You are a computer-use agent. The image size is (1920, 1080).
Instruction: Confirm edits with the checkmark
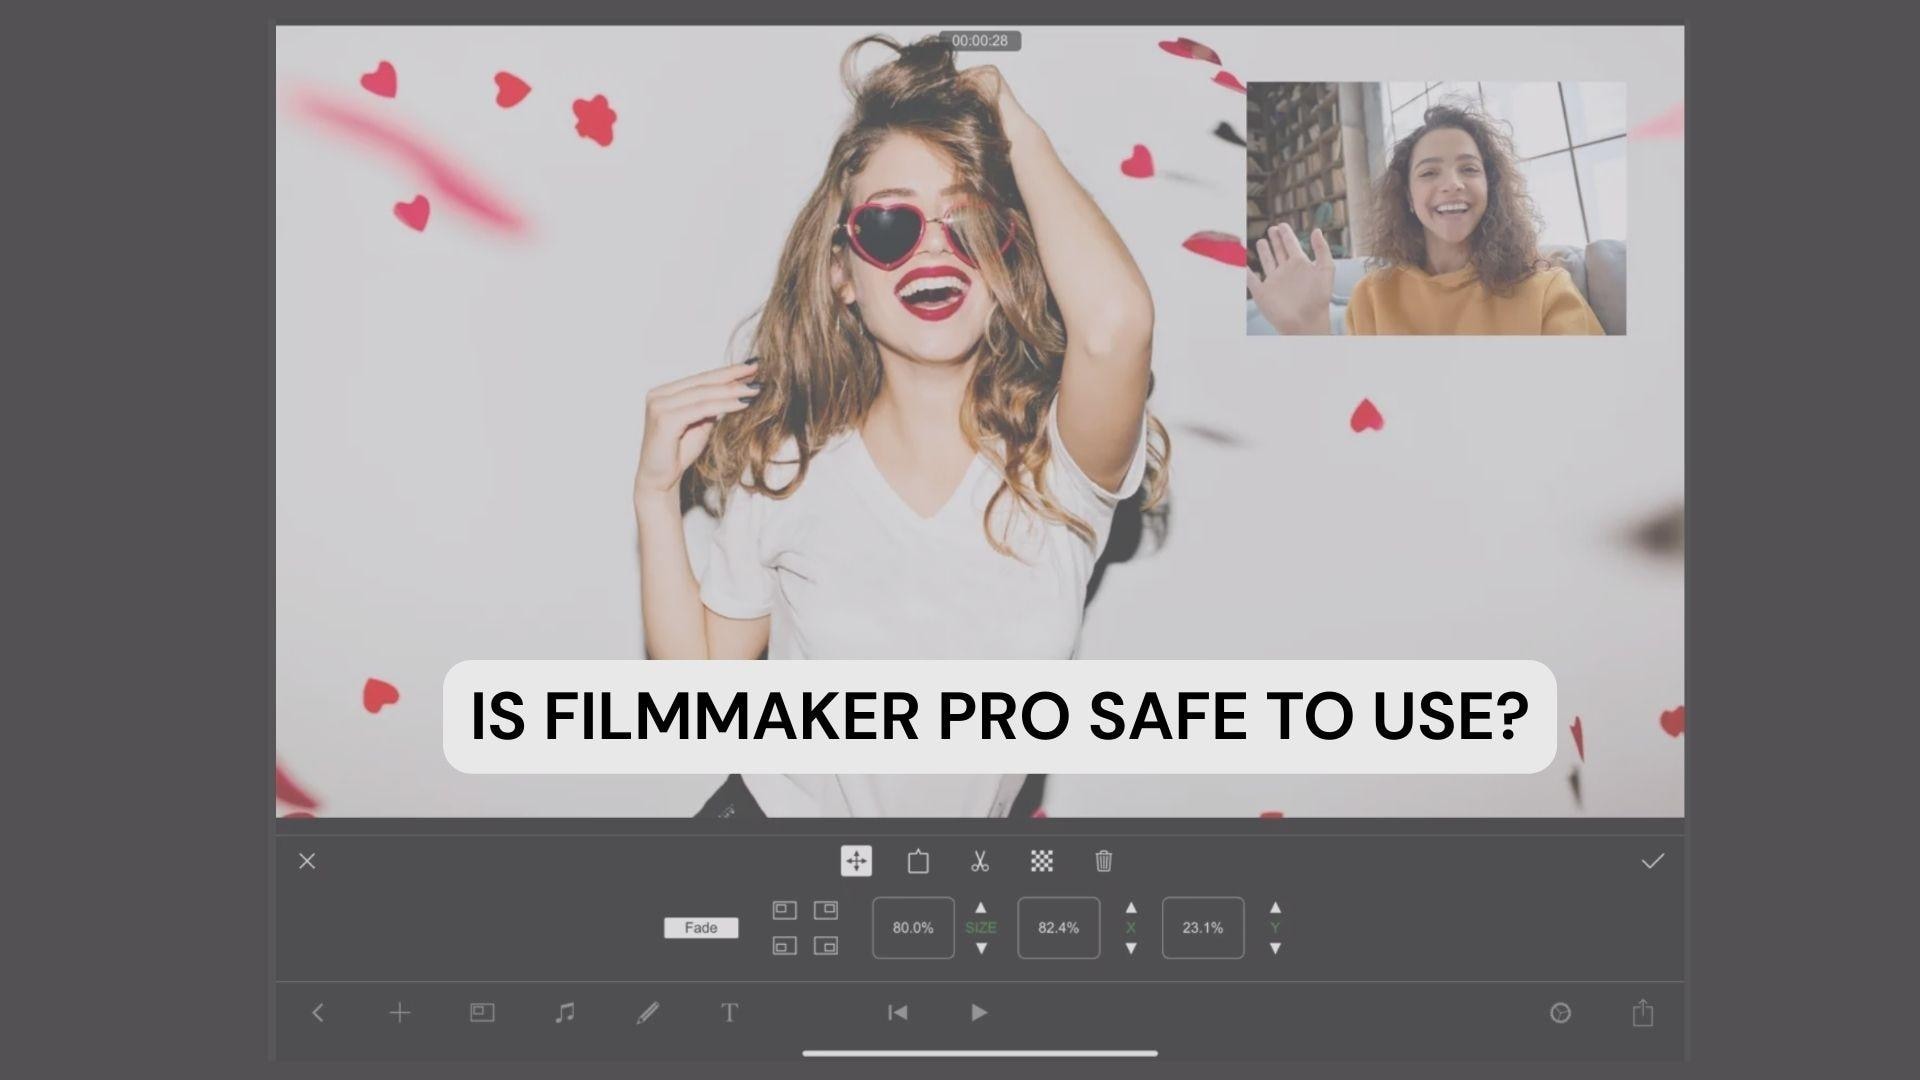pyautogui.click(x=1654, y=861)
